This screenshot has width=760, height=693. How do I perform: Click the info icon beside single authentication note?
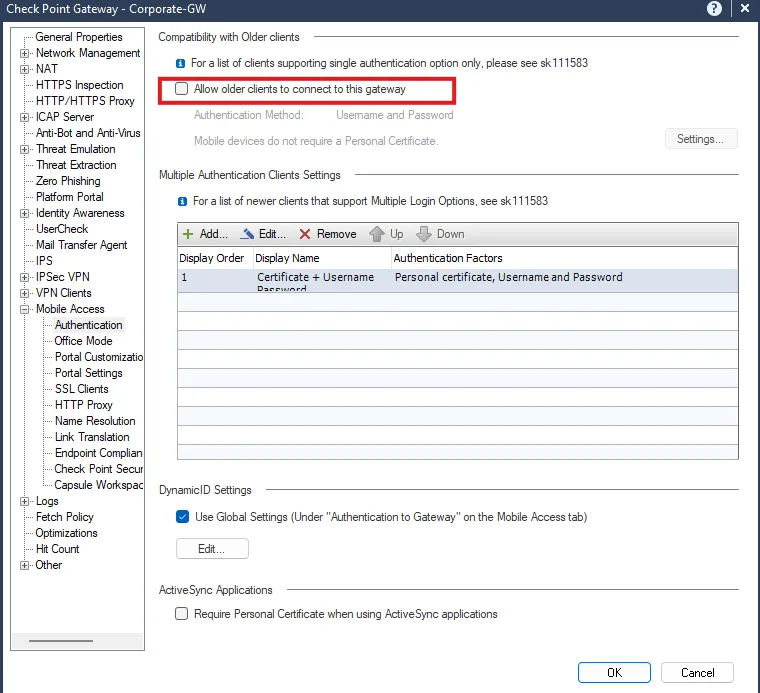[180, 63]
